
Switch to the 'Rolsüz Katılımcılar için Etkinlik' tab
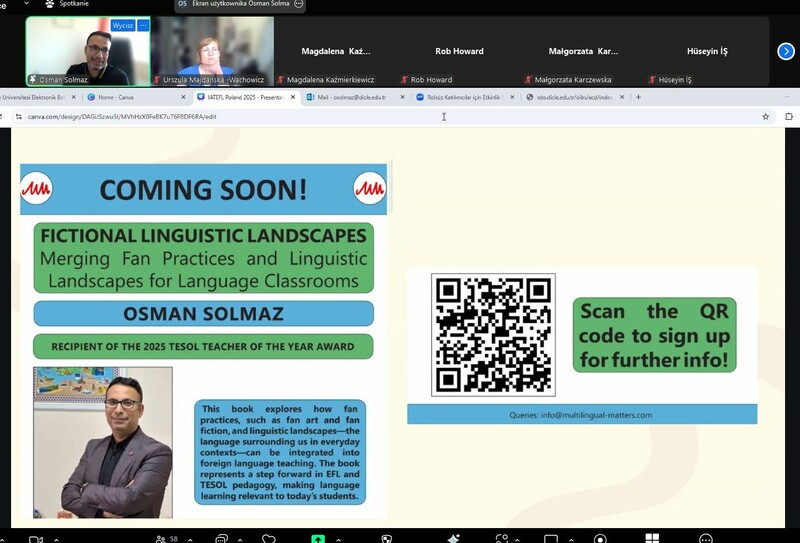point(464,97)
